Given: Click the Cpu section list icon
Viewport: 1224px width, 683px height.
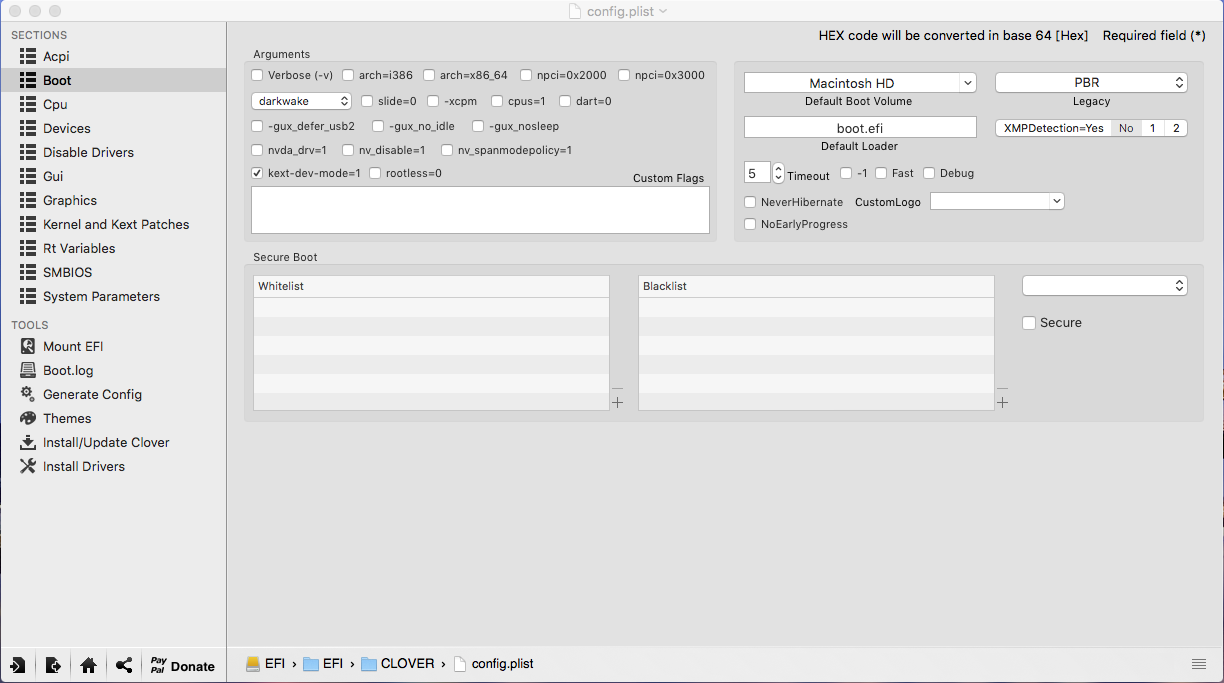Looking at the screenshot, I should (x=28, y=105).
